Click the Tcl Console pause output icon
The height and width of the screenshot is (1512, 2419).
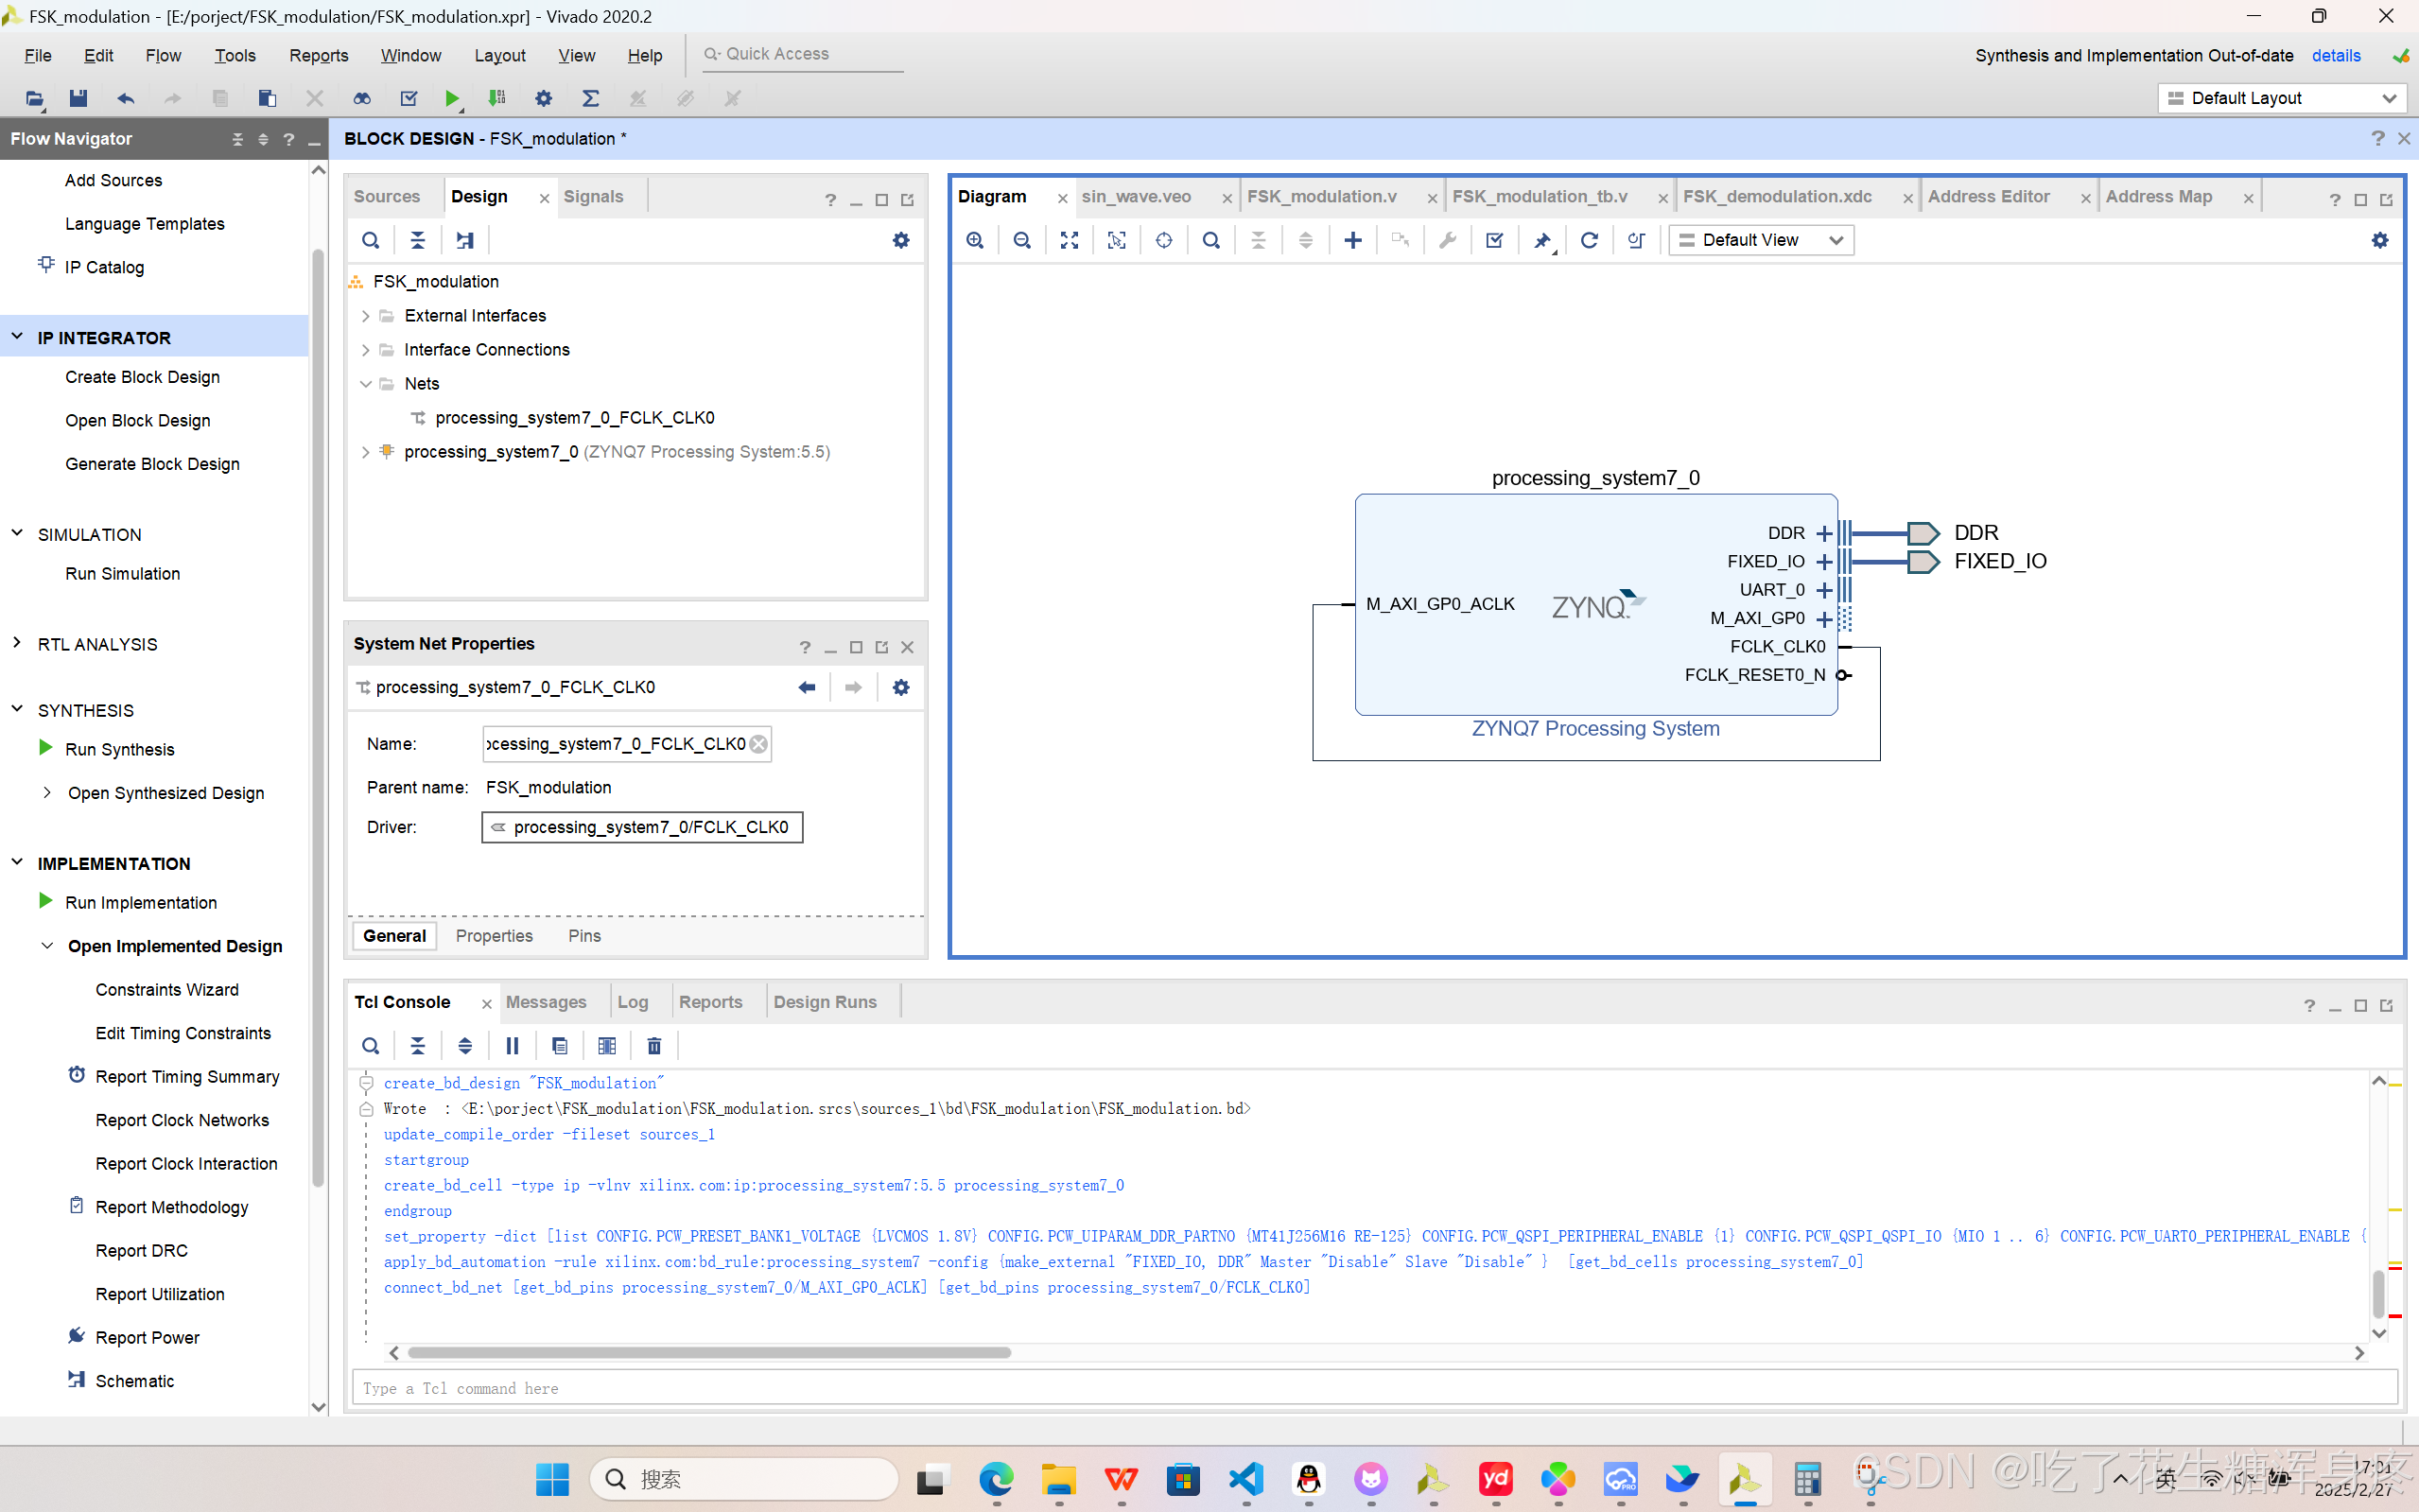tap(512, 1046)
